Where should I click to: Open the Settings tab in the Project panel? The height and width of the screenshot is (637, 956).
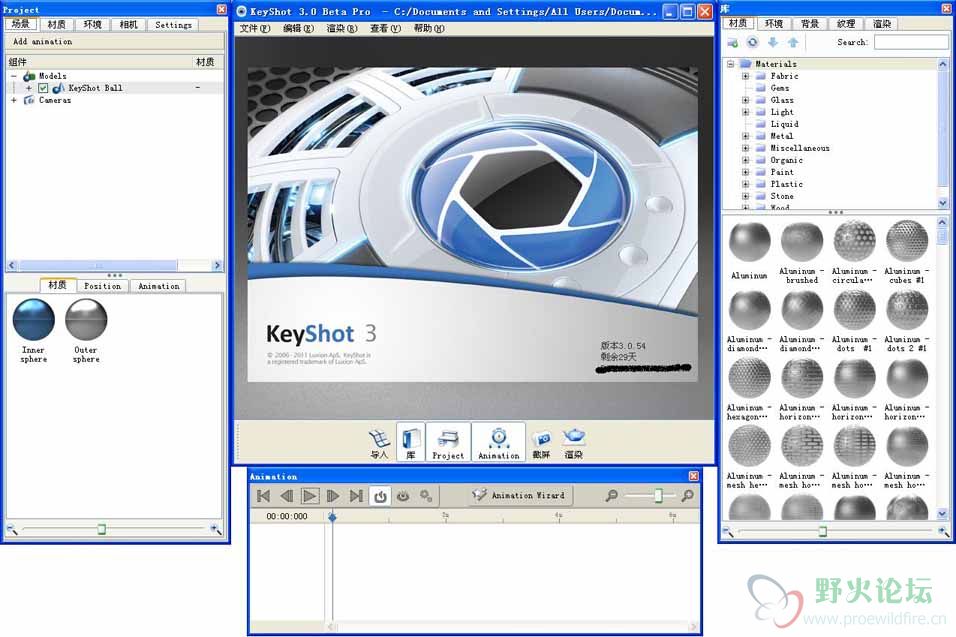(173, 24)
